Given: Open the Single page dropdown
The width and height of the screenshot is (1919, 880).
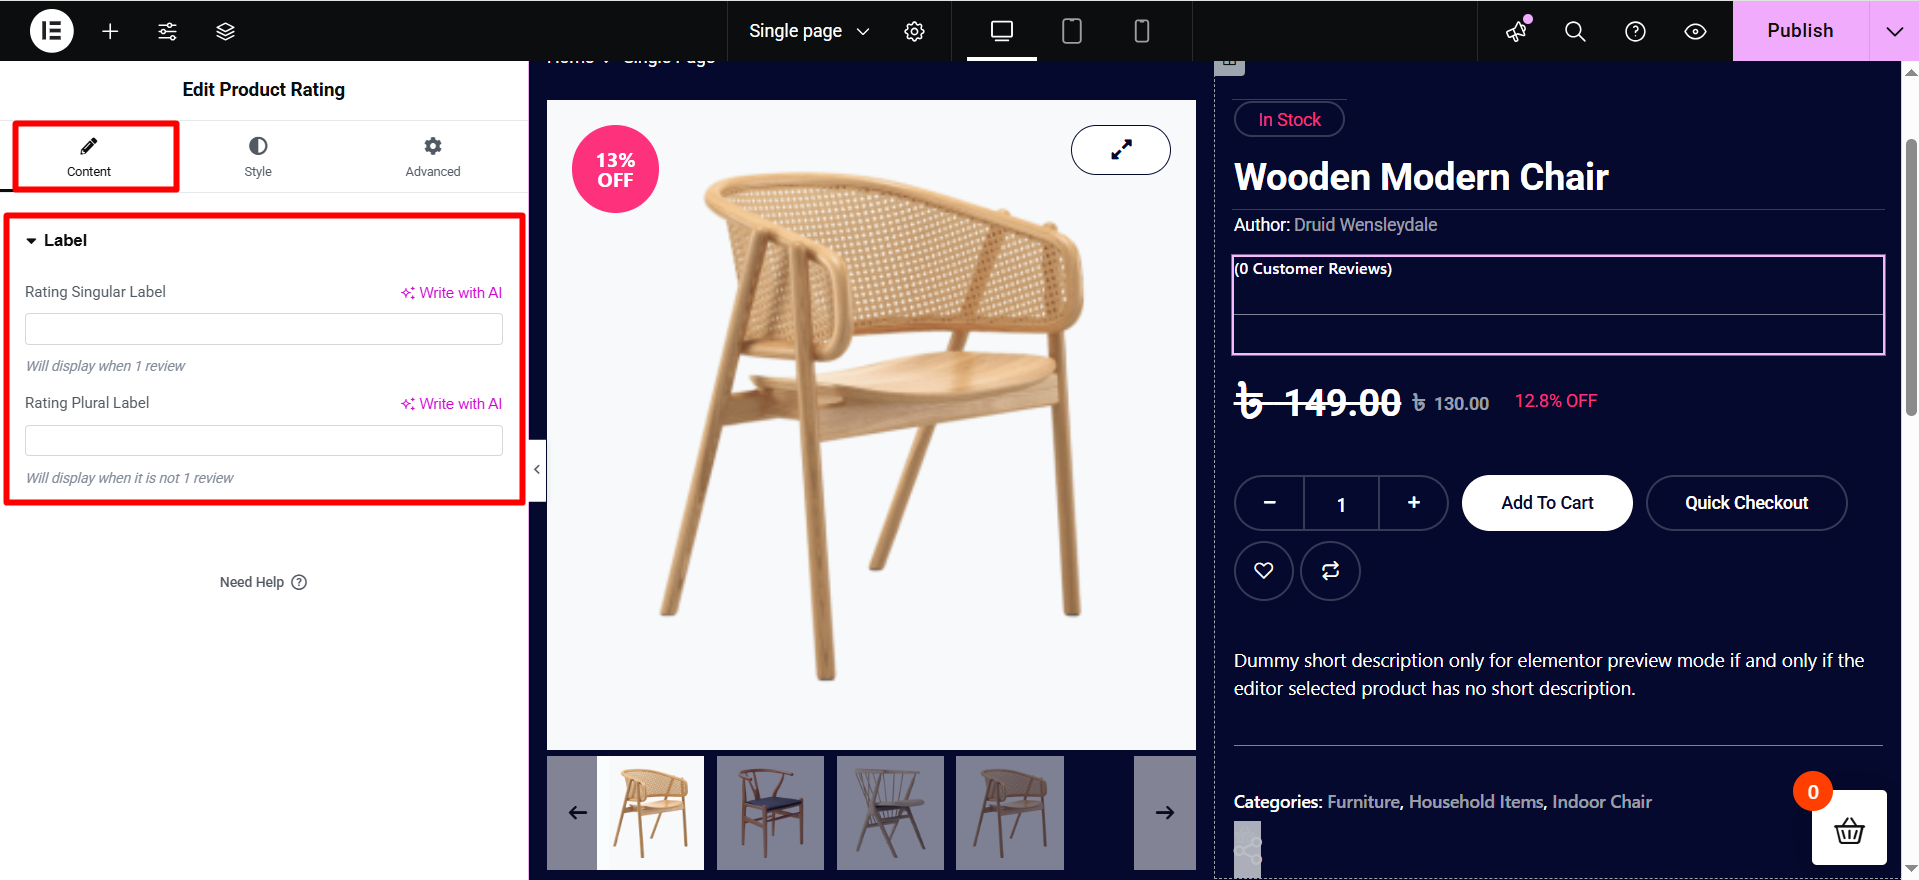Looking at the screenshot, I should [x=809, y=31].
